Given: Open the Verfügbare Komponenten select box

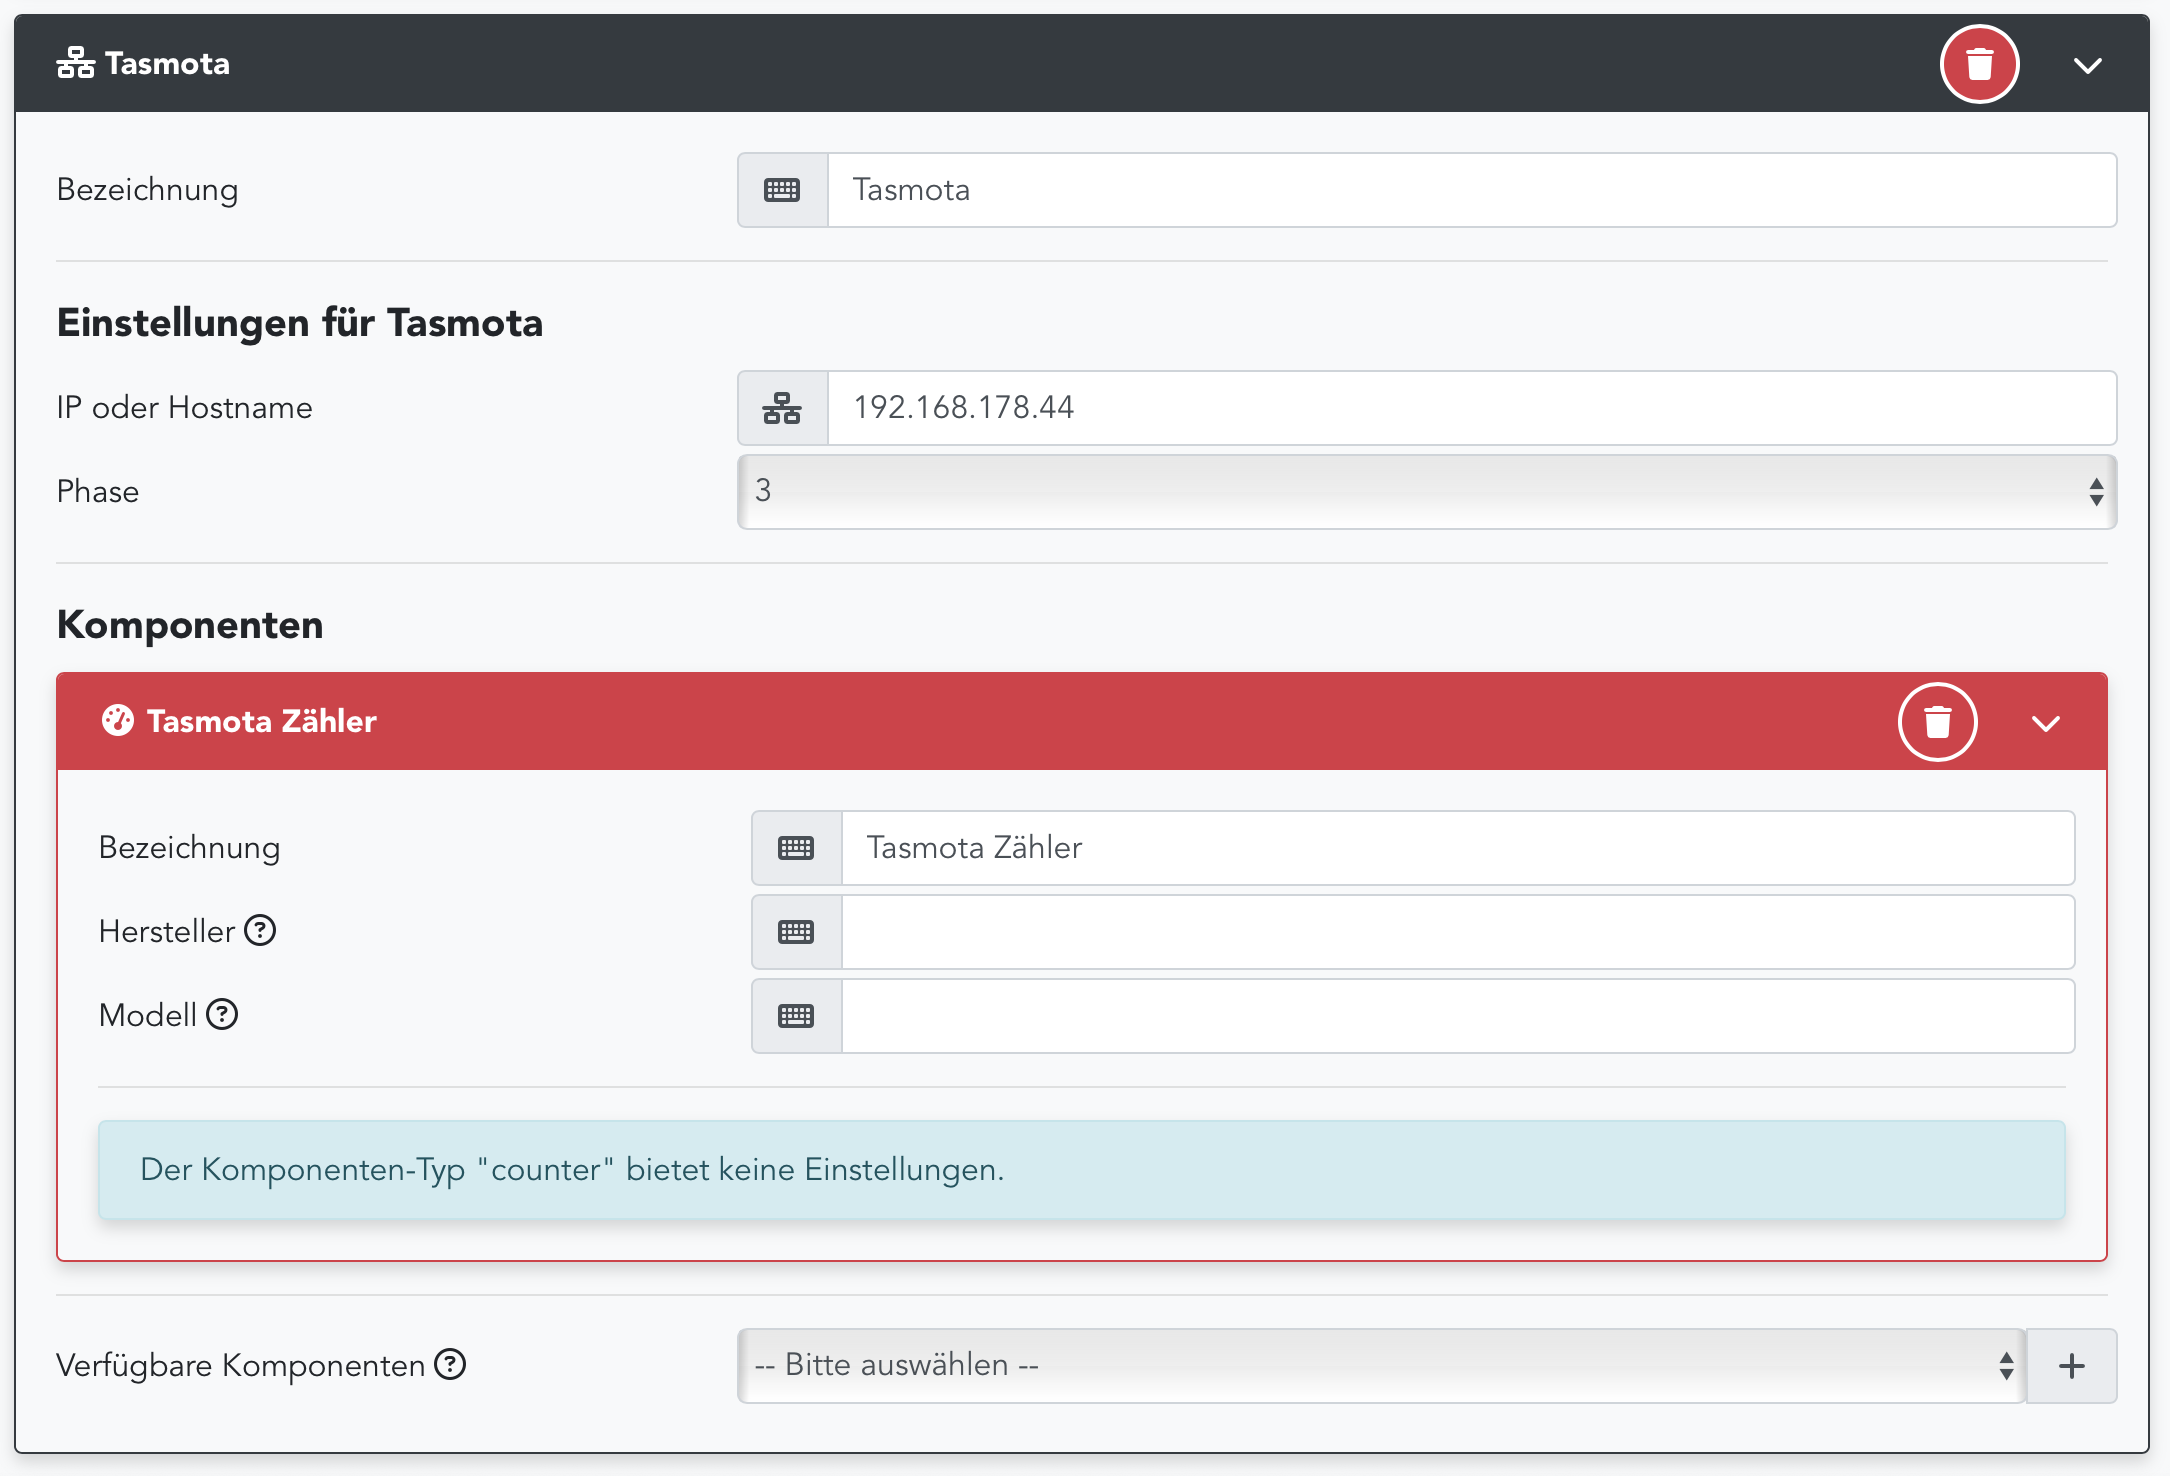Looking at the screenshot, I should pos(1380,1366).
